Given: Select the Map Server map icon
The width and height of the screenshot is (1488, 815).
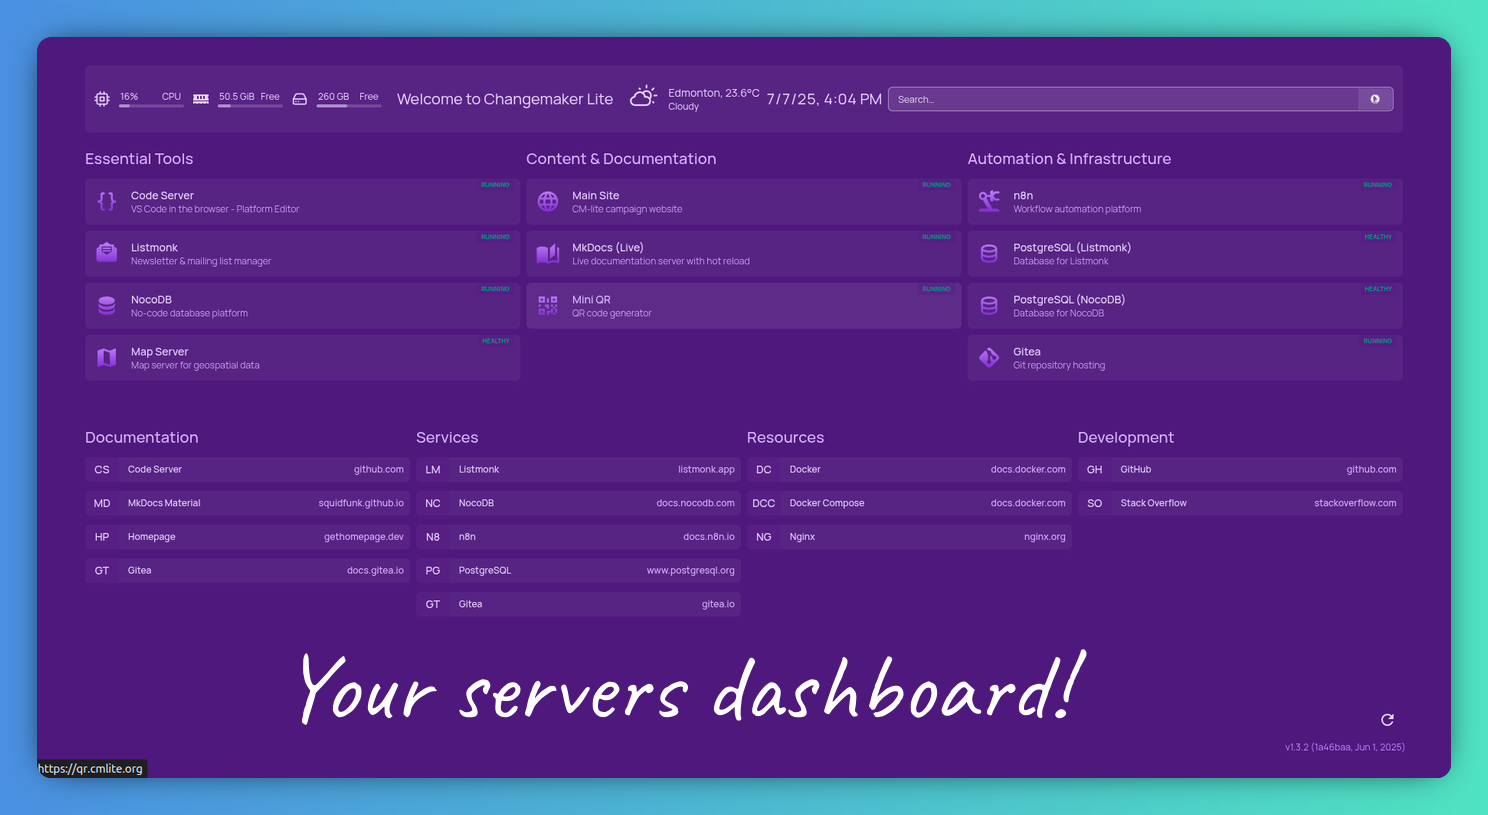Looking at the screenshot, I should pos(107,358).
